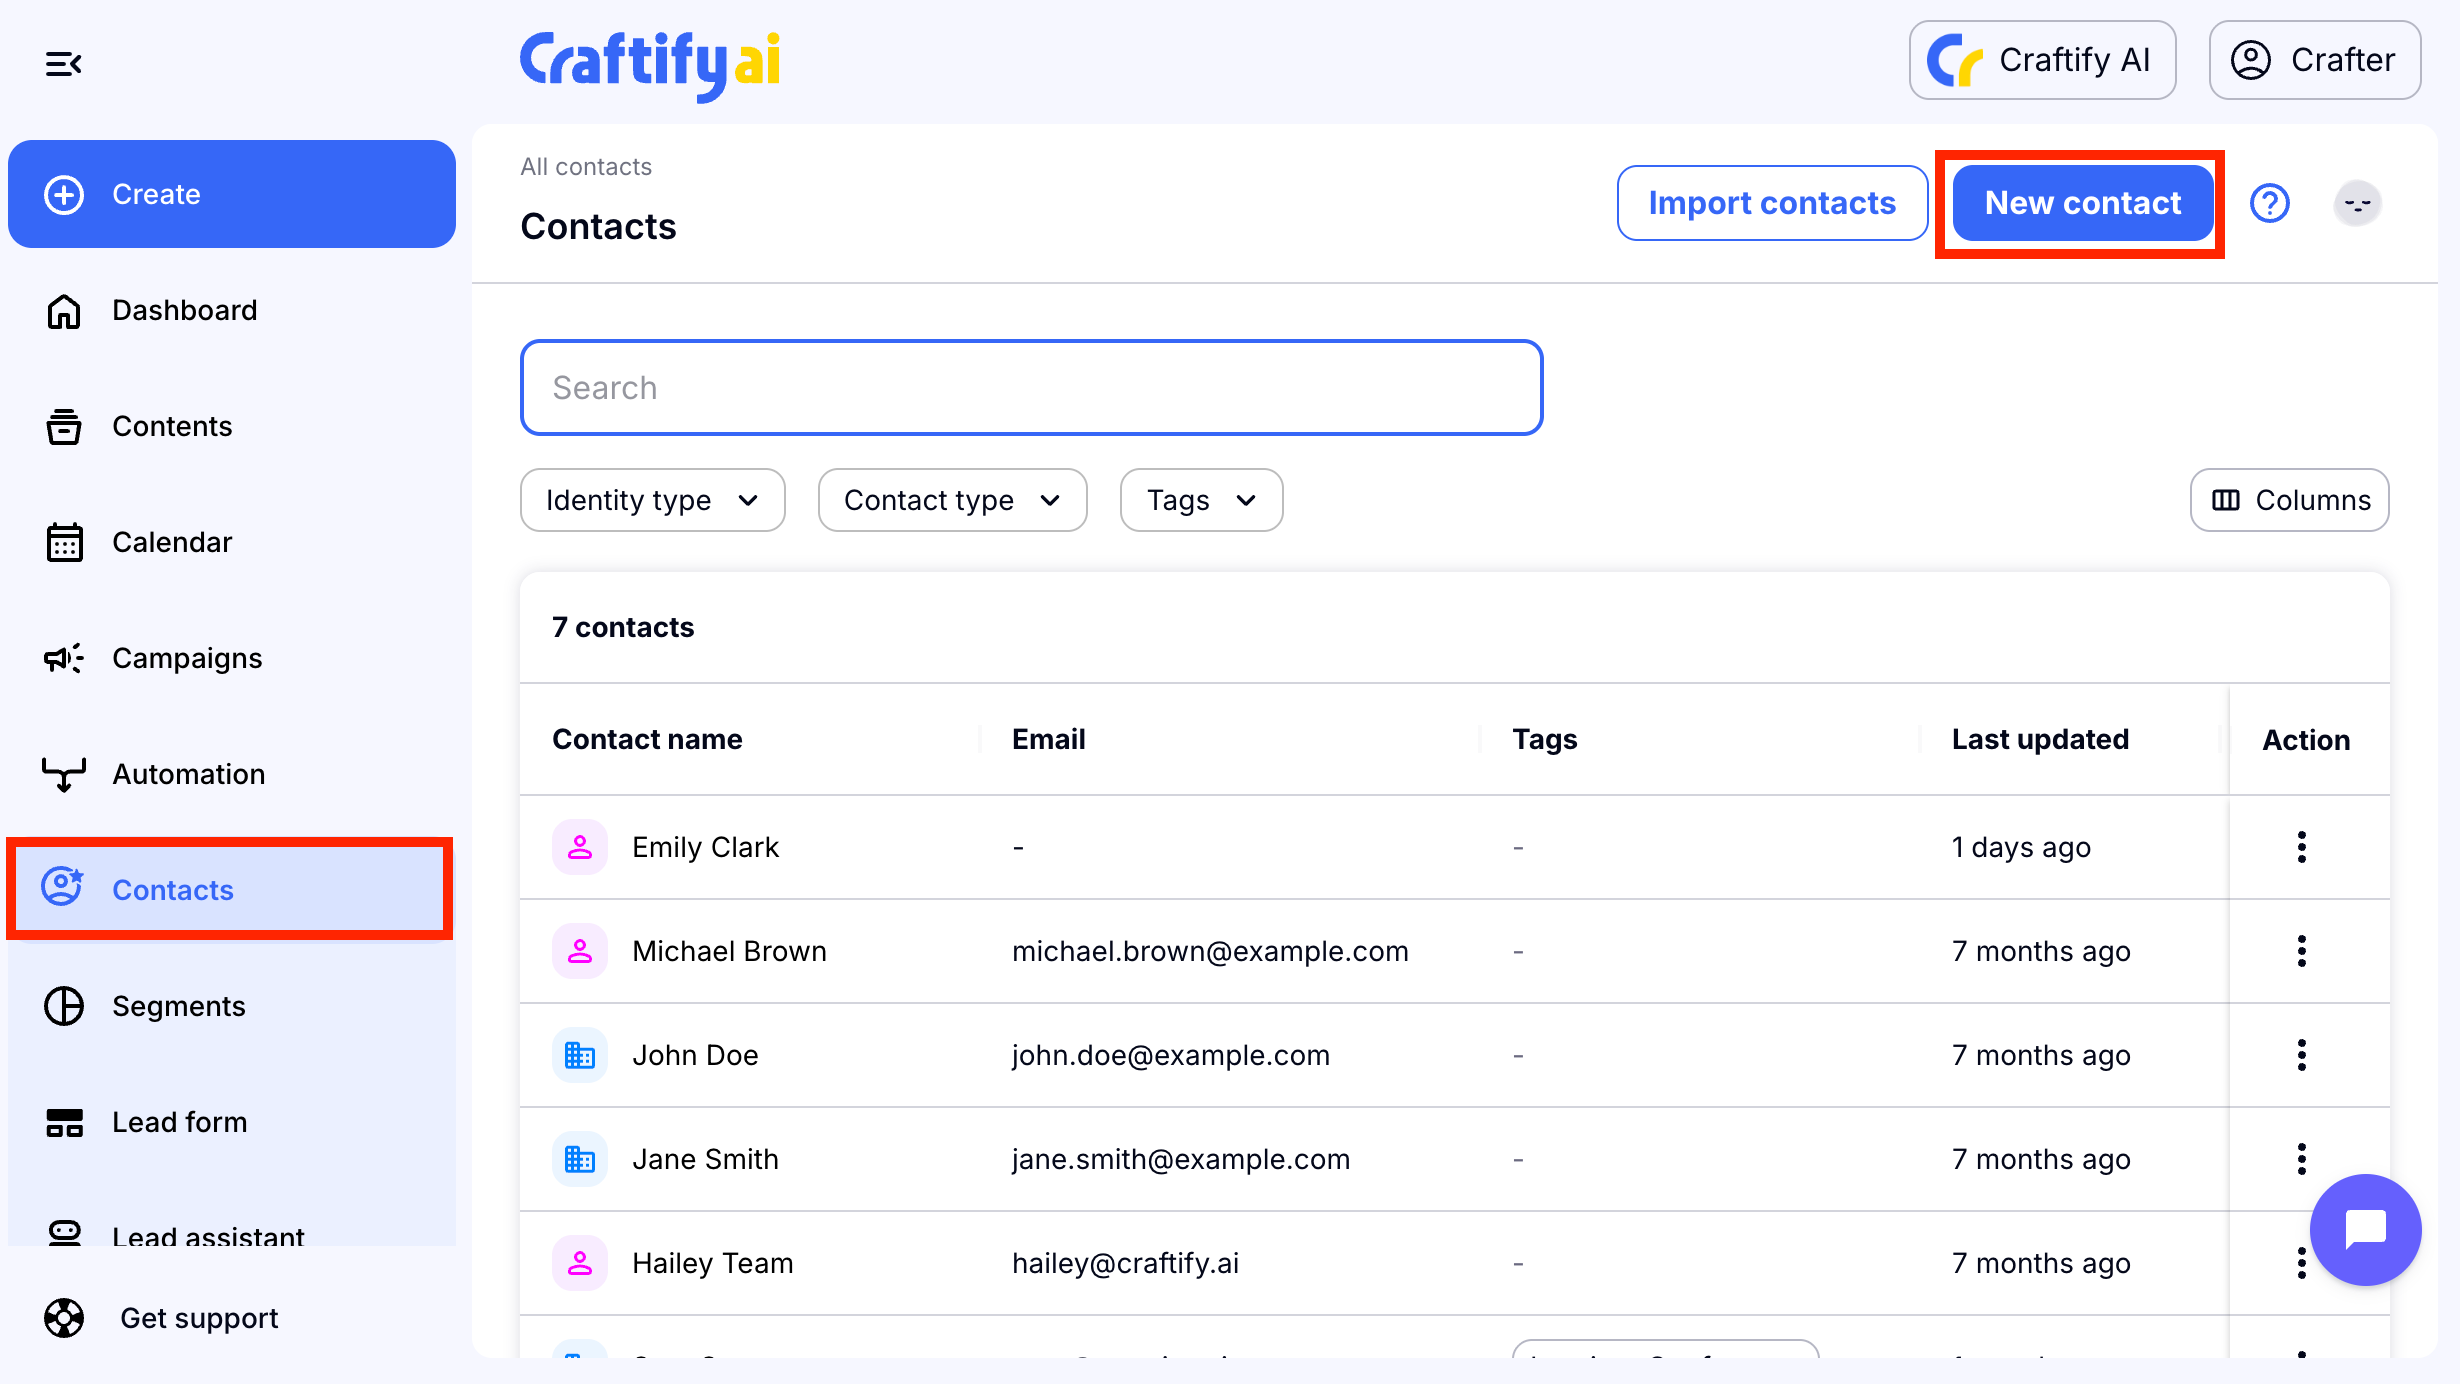The width and height of the screenshot is (2460, 1384).
Task: Collapse the sidebar menu icon
Action: [63, 64]
